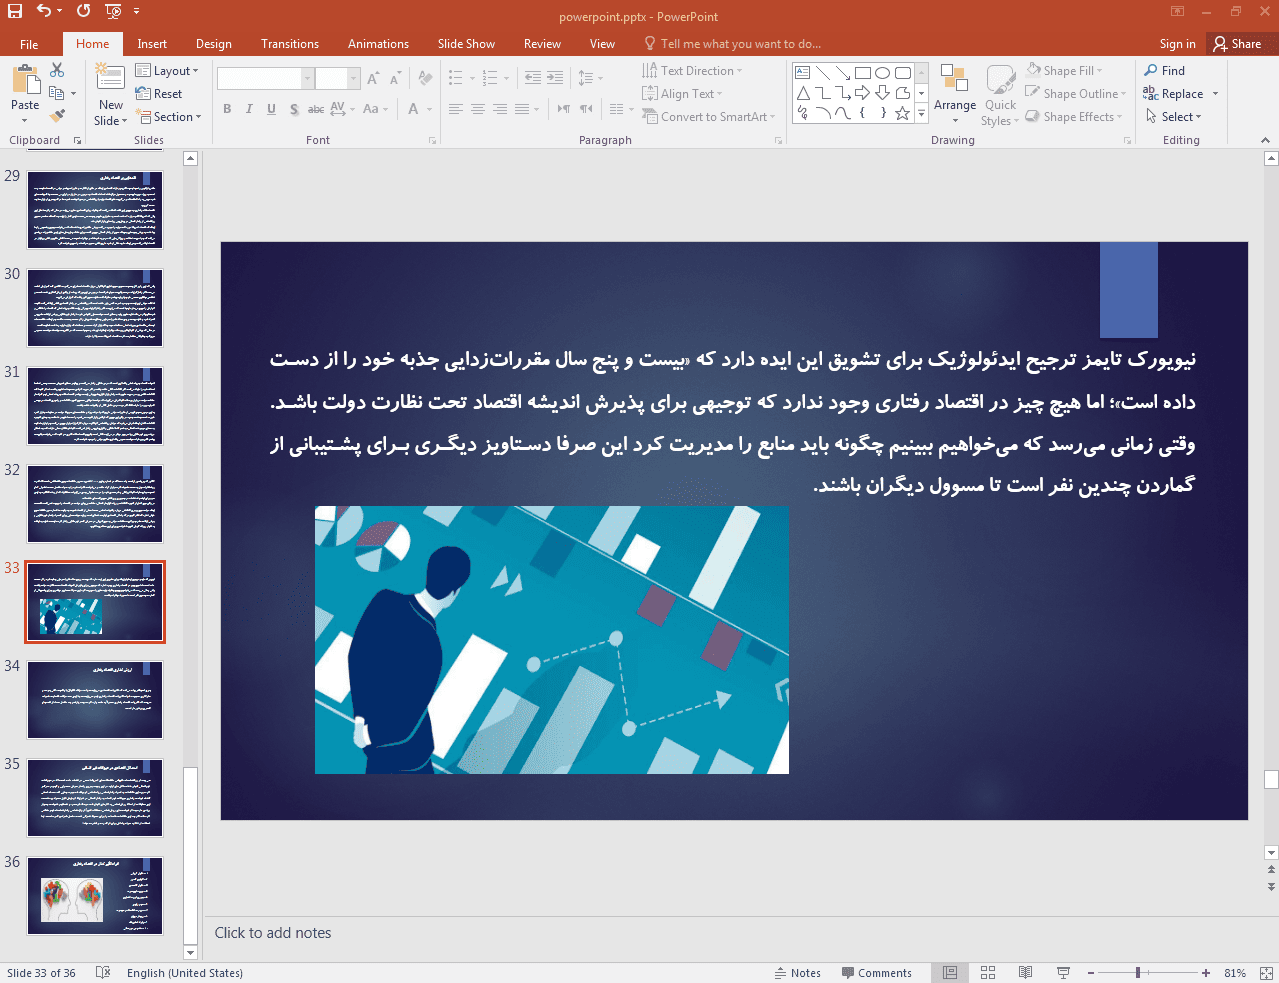Click Align Text button
Viewport: 1279px width, 983px height.
pos(682,94)
